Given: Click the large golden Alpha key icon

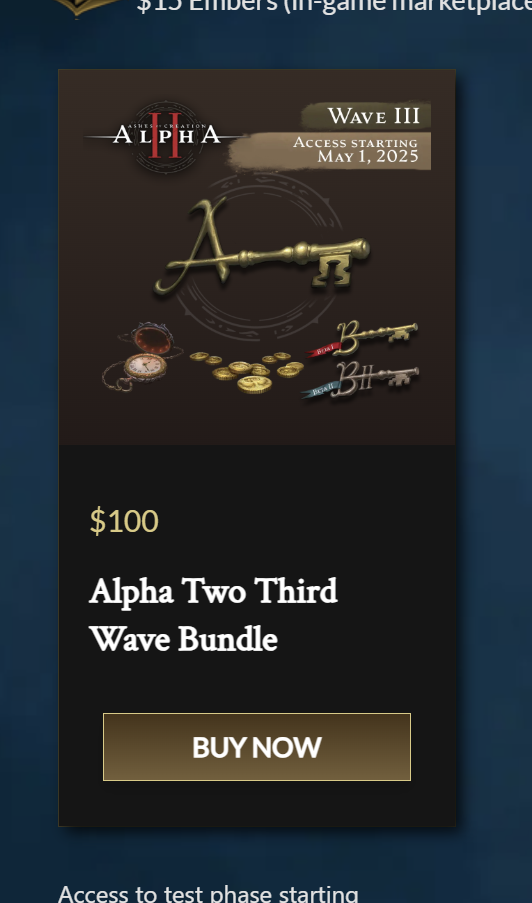Looking at the screenshot, I should (262, 246).
